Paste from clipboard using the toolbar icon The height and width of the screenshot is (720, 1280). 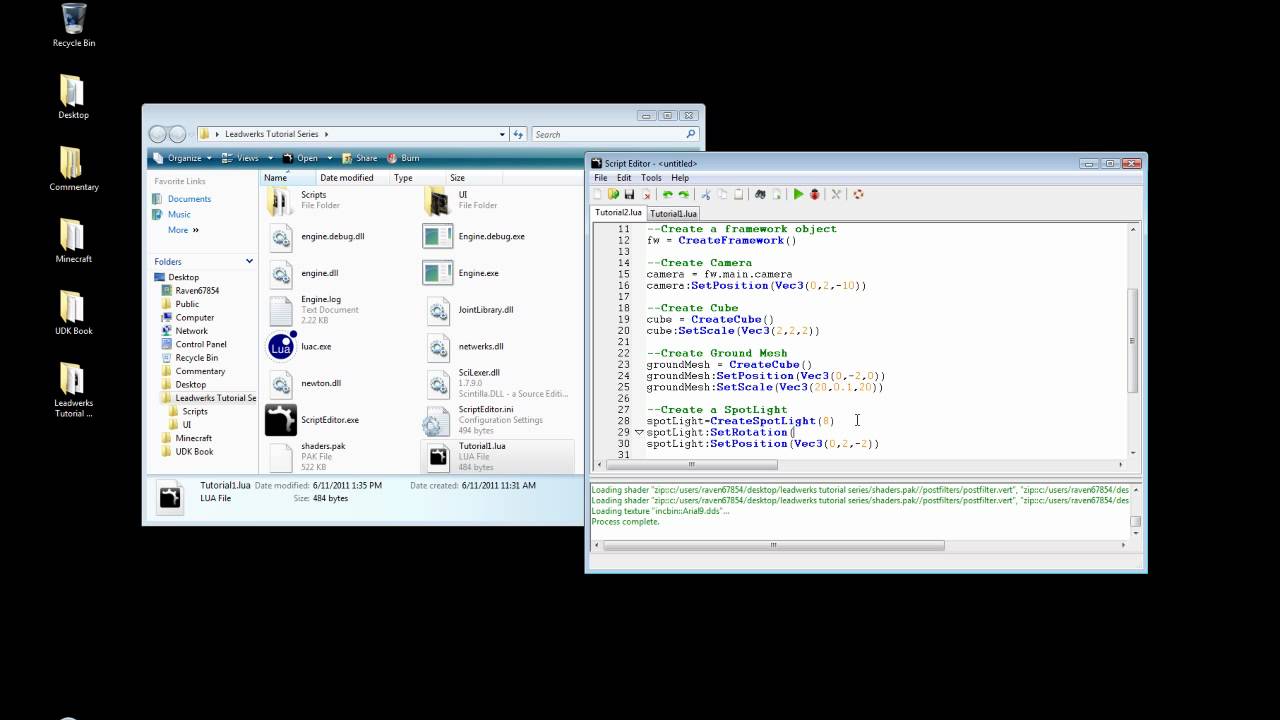click(x=739, y=194)
